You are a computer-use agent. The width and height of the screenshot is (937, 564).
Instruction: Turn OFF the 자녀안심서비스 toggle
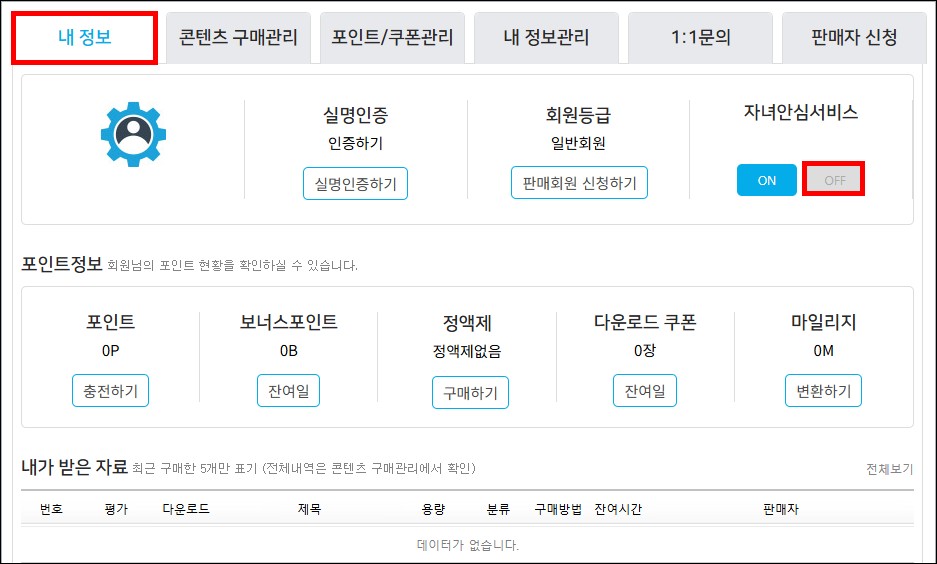[x=834, y=179]
